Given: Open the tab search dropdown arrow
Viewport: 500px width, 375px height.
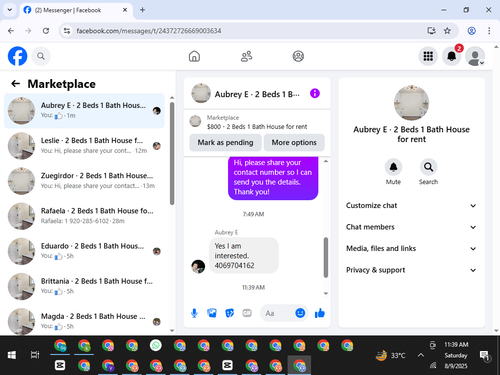Looking at the screenshot, I should [10, 10].
